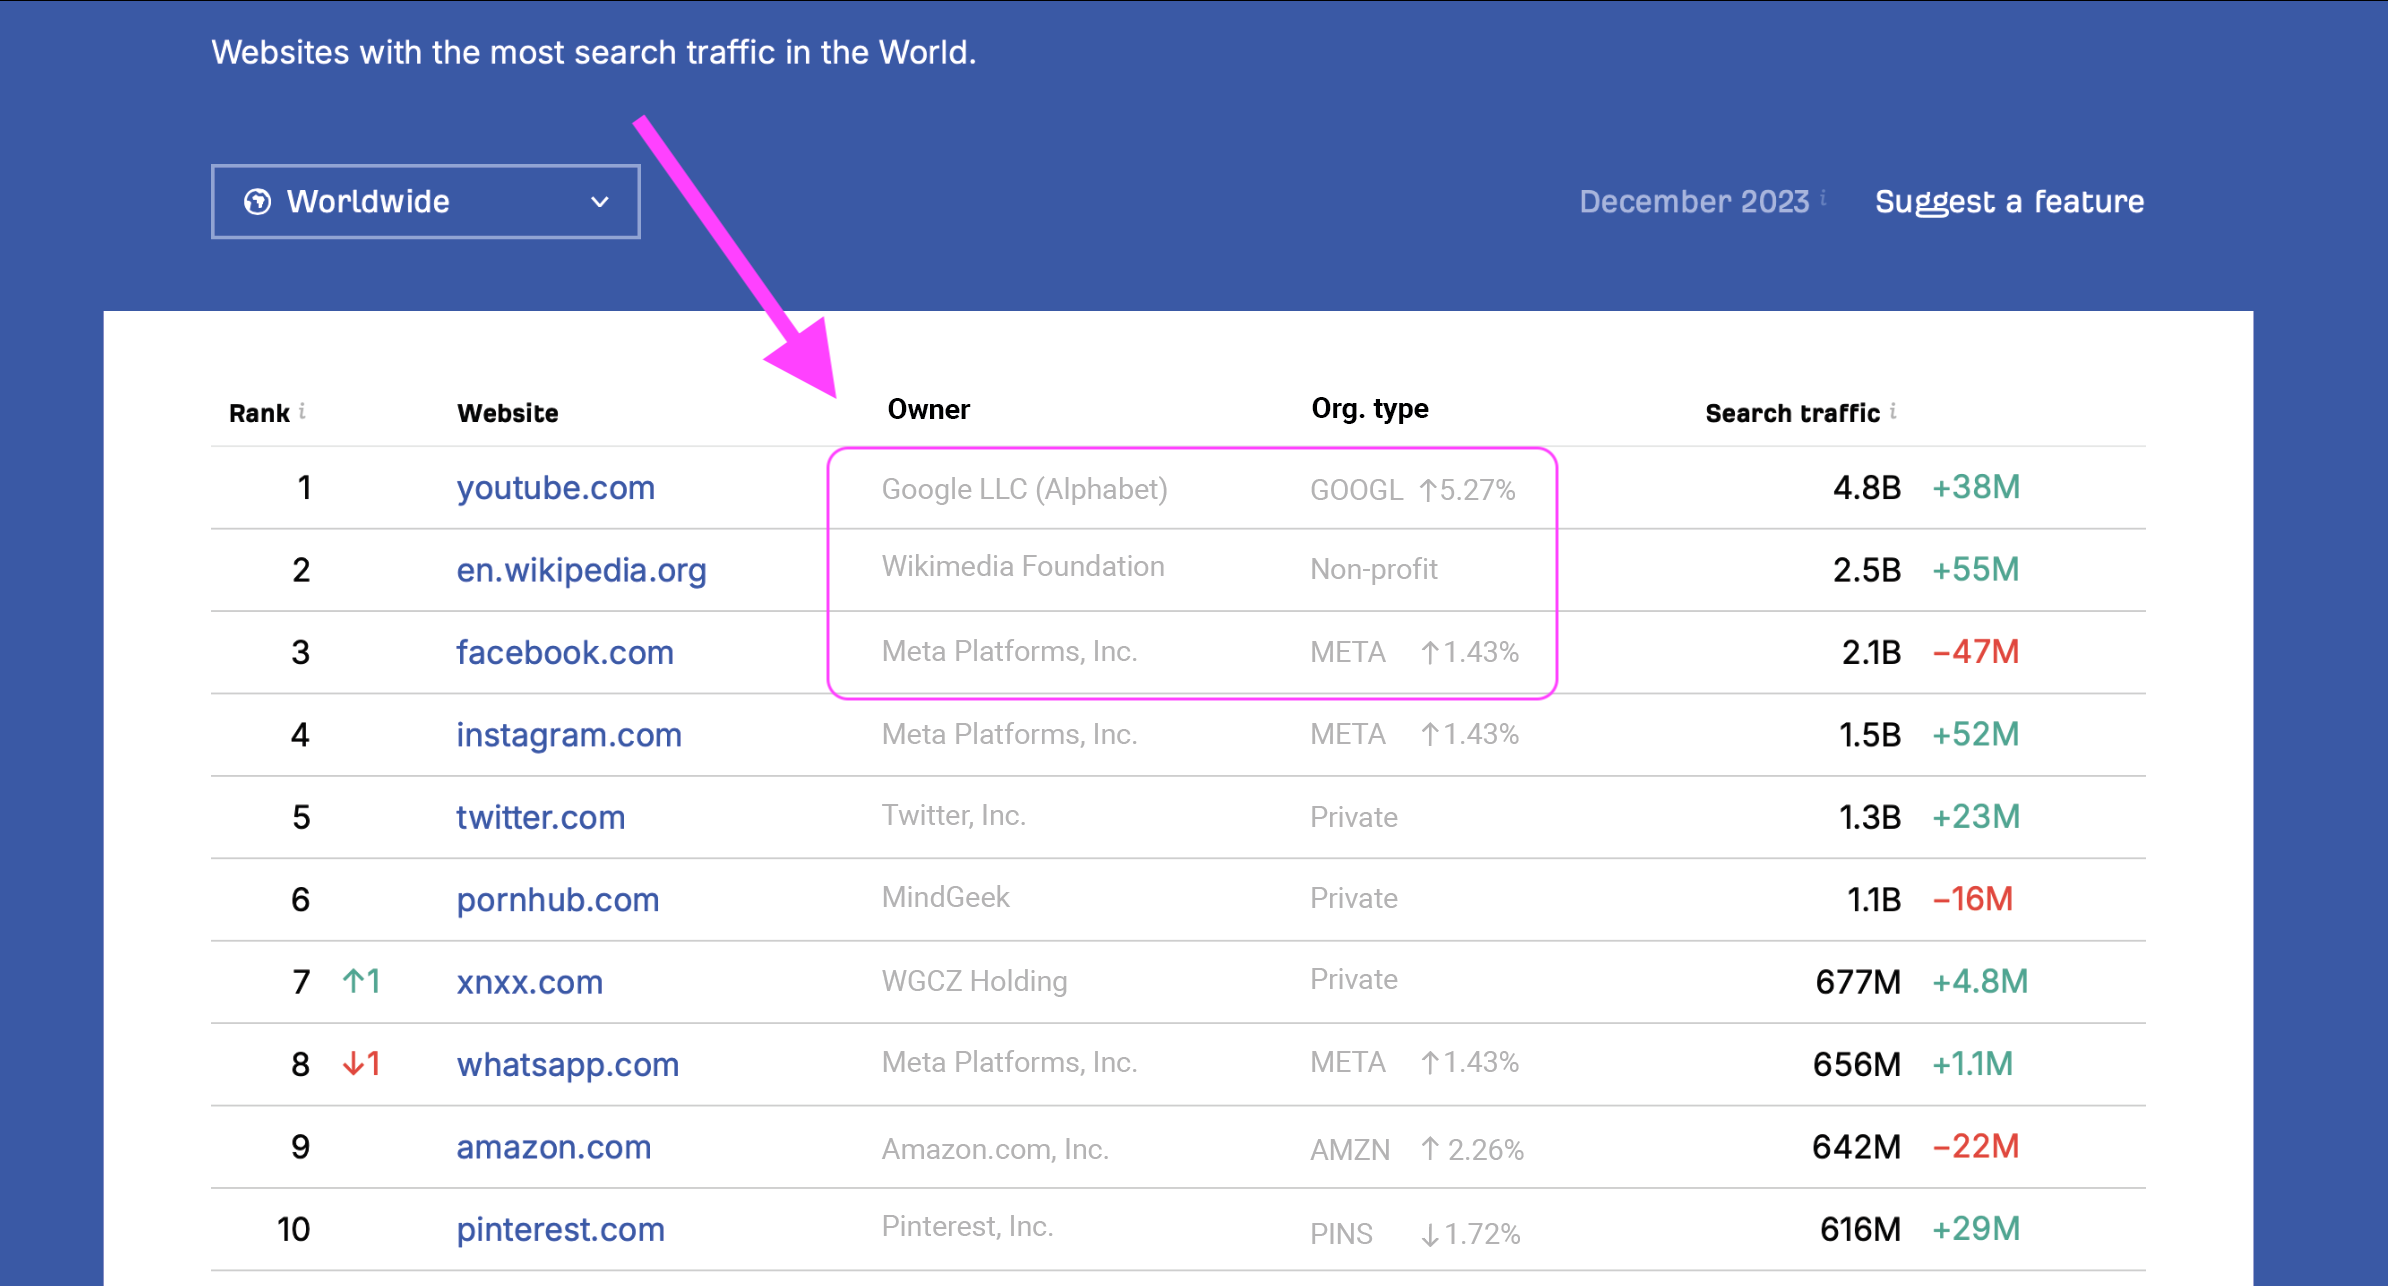Click red down-1 rank change for whatsapp.com
This screenshot has width=2388, height=1286.
361,1064
